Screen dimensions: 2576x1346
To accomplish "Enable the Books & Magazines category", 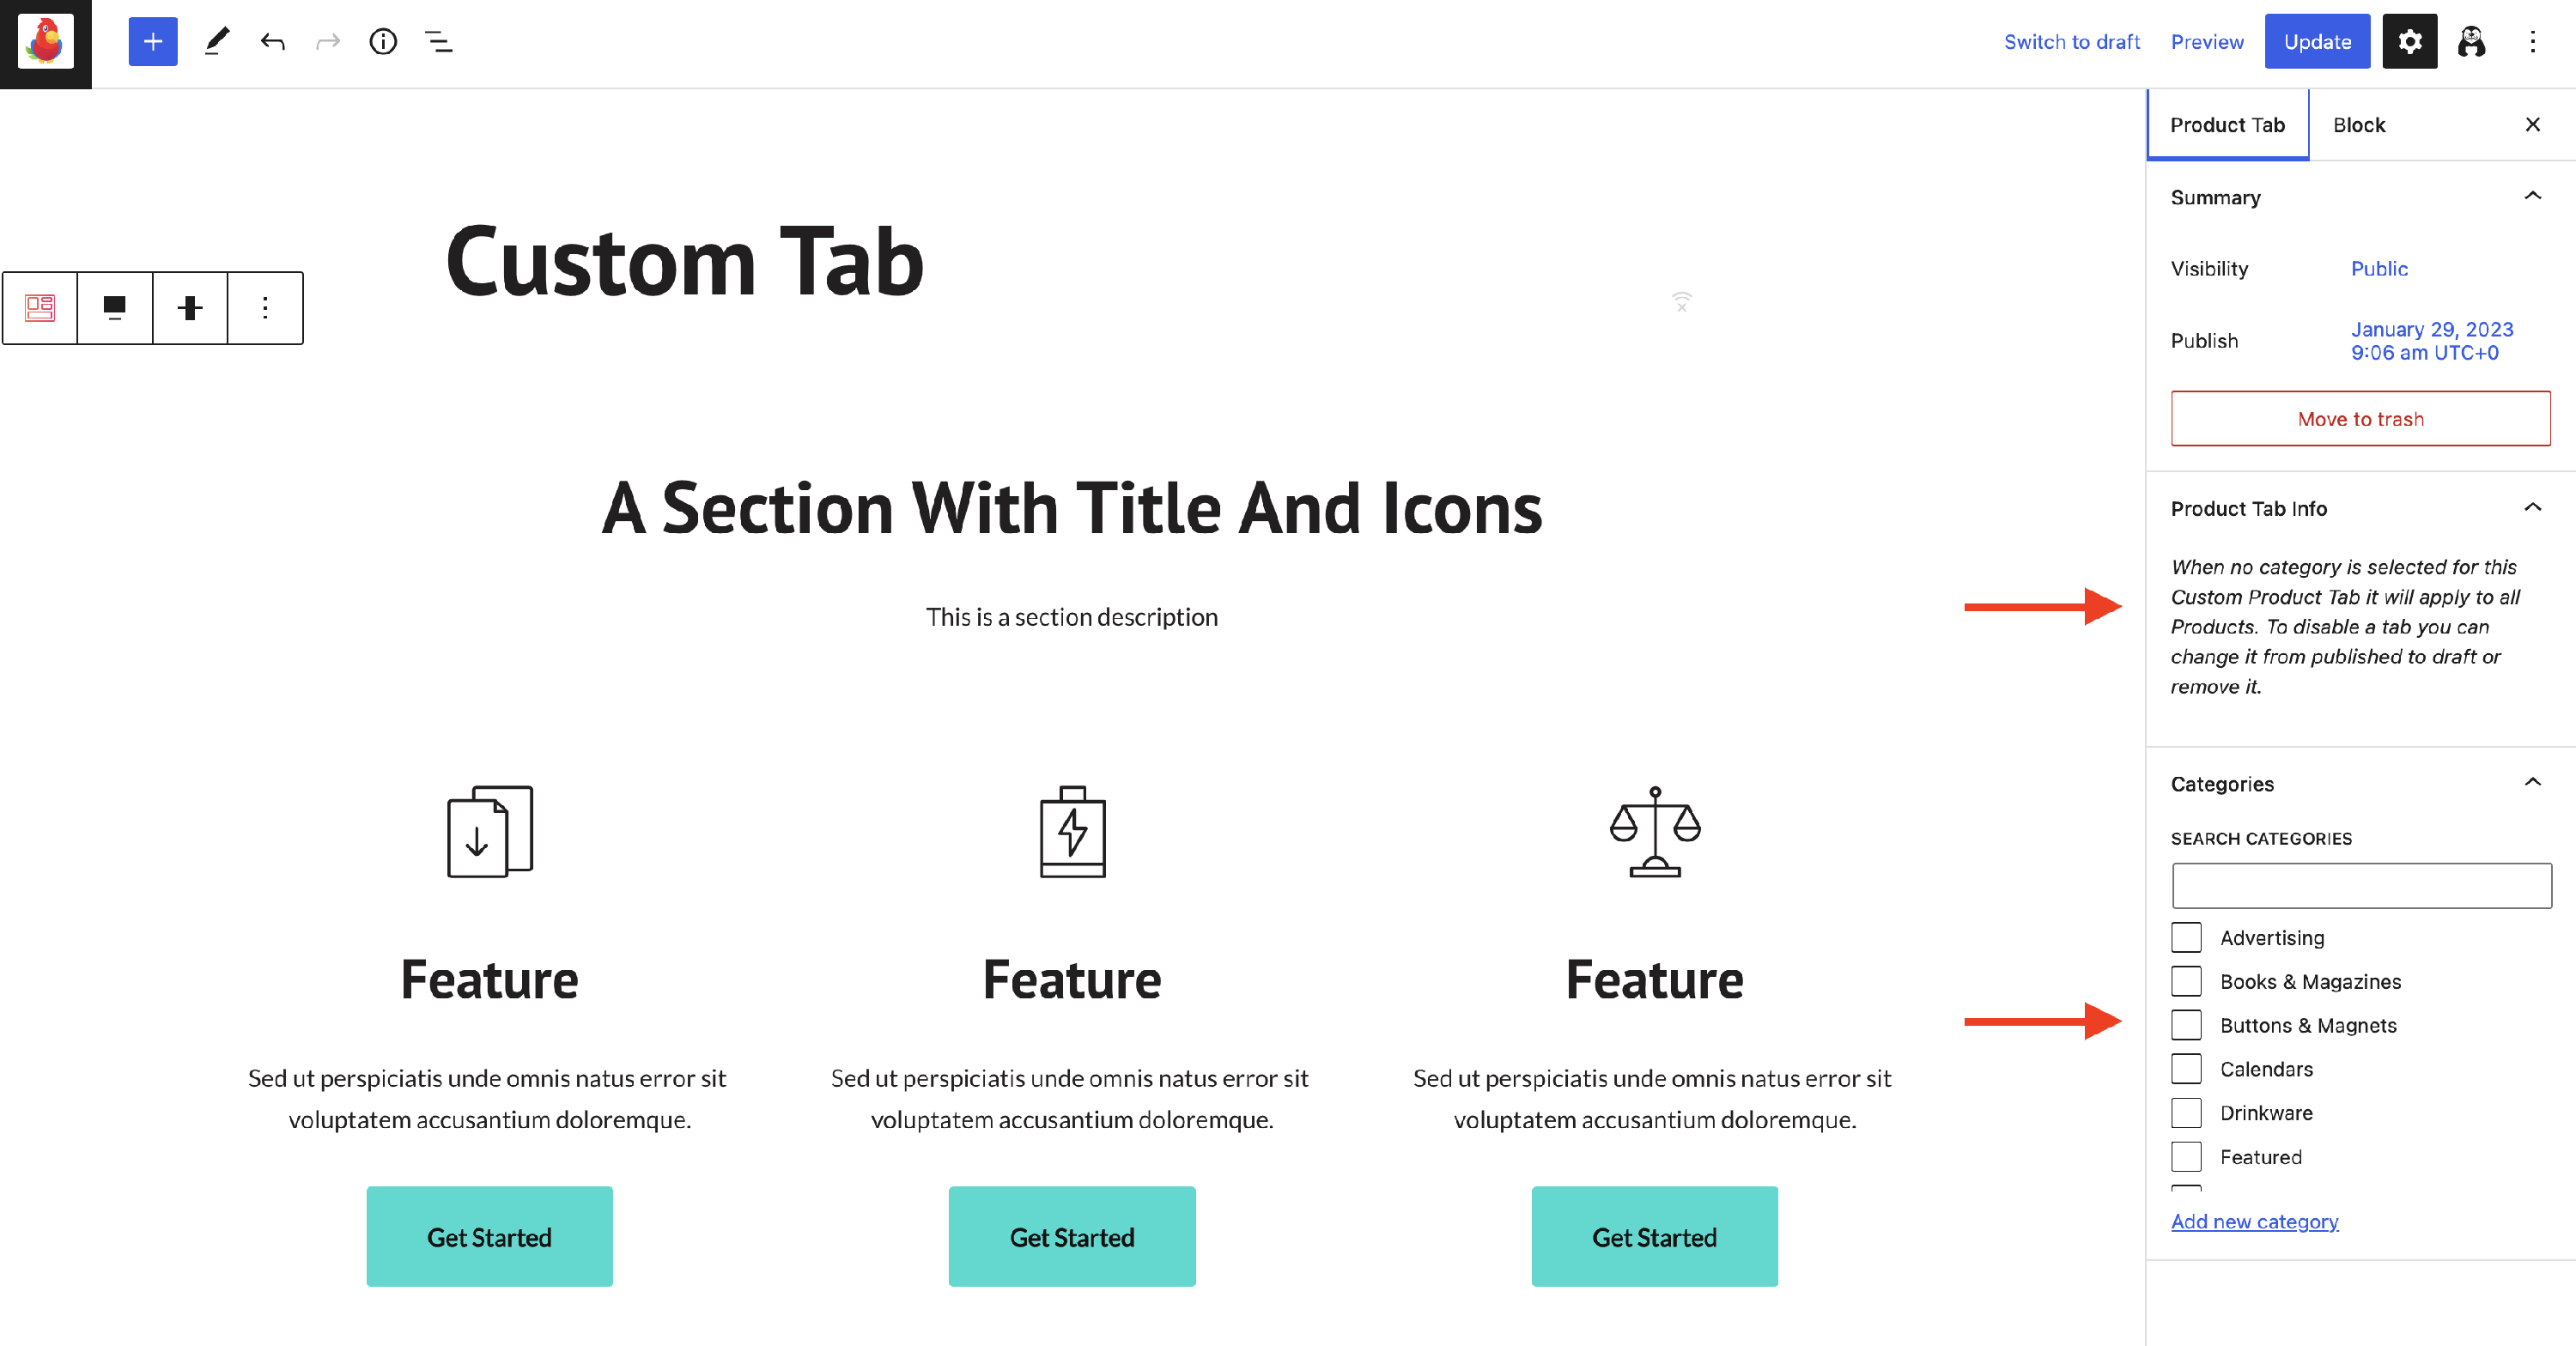I will [2186, 982].
